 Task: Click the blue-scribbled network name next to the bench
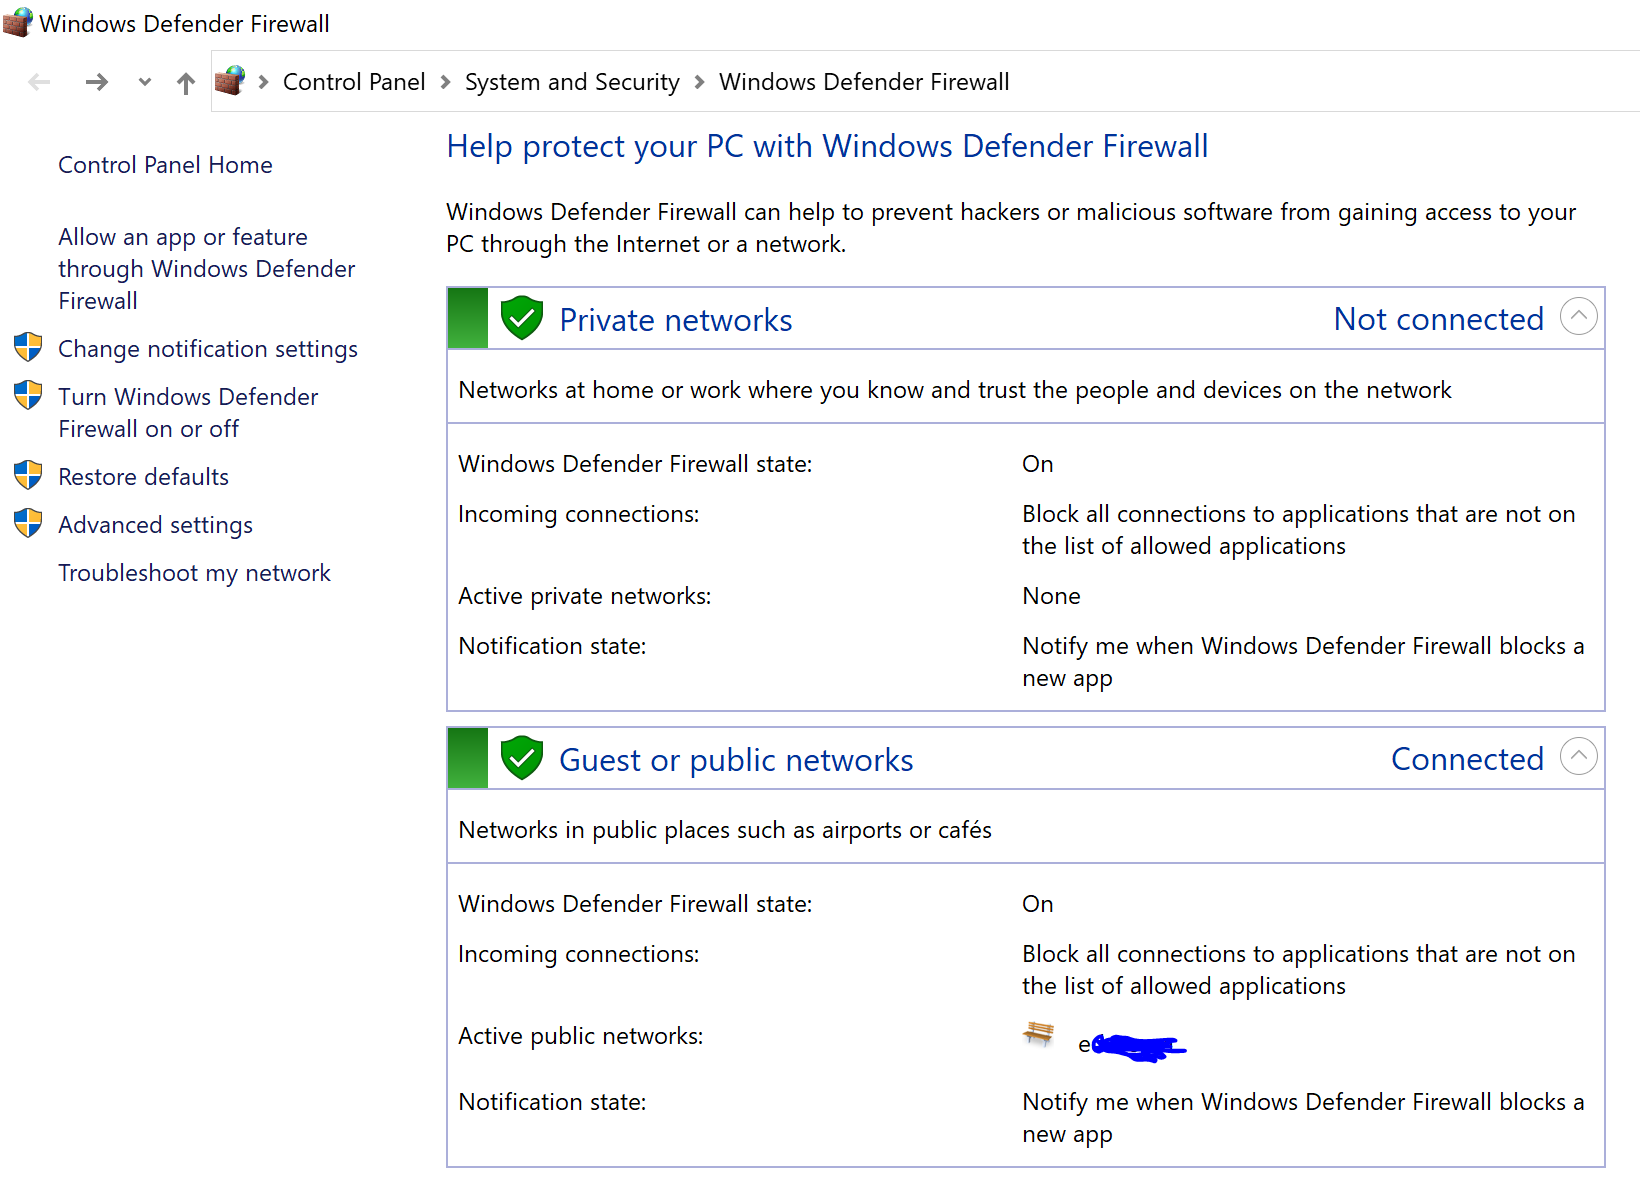1133,1044
